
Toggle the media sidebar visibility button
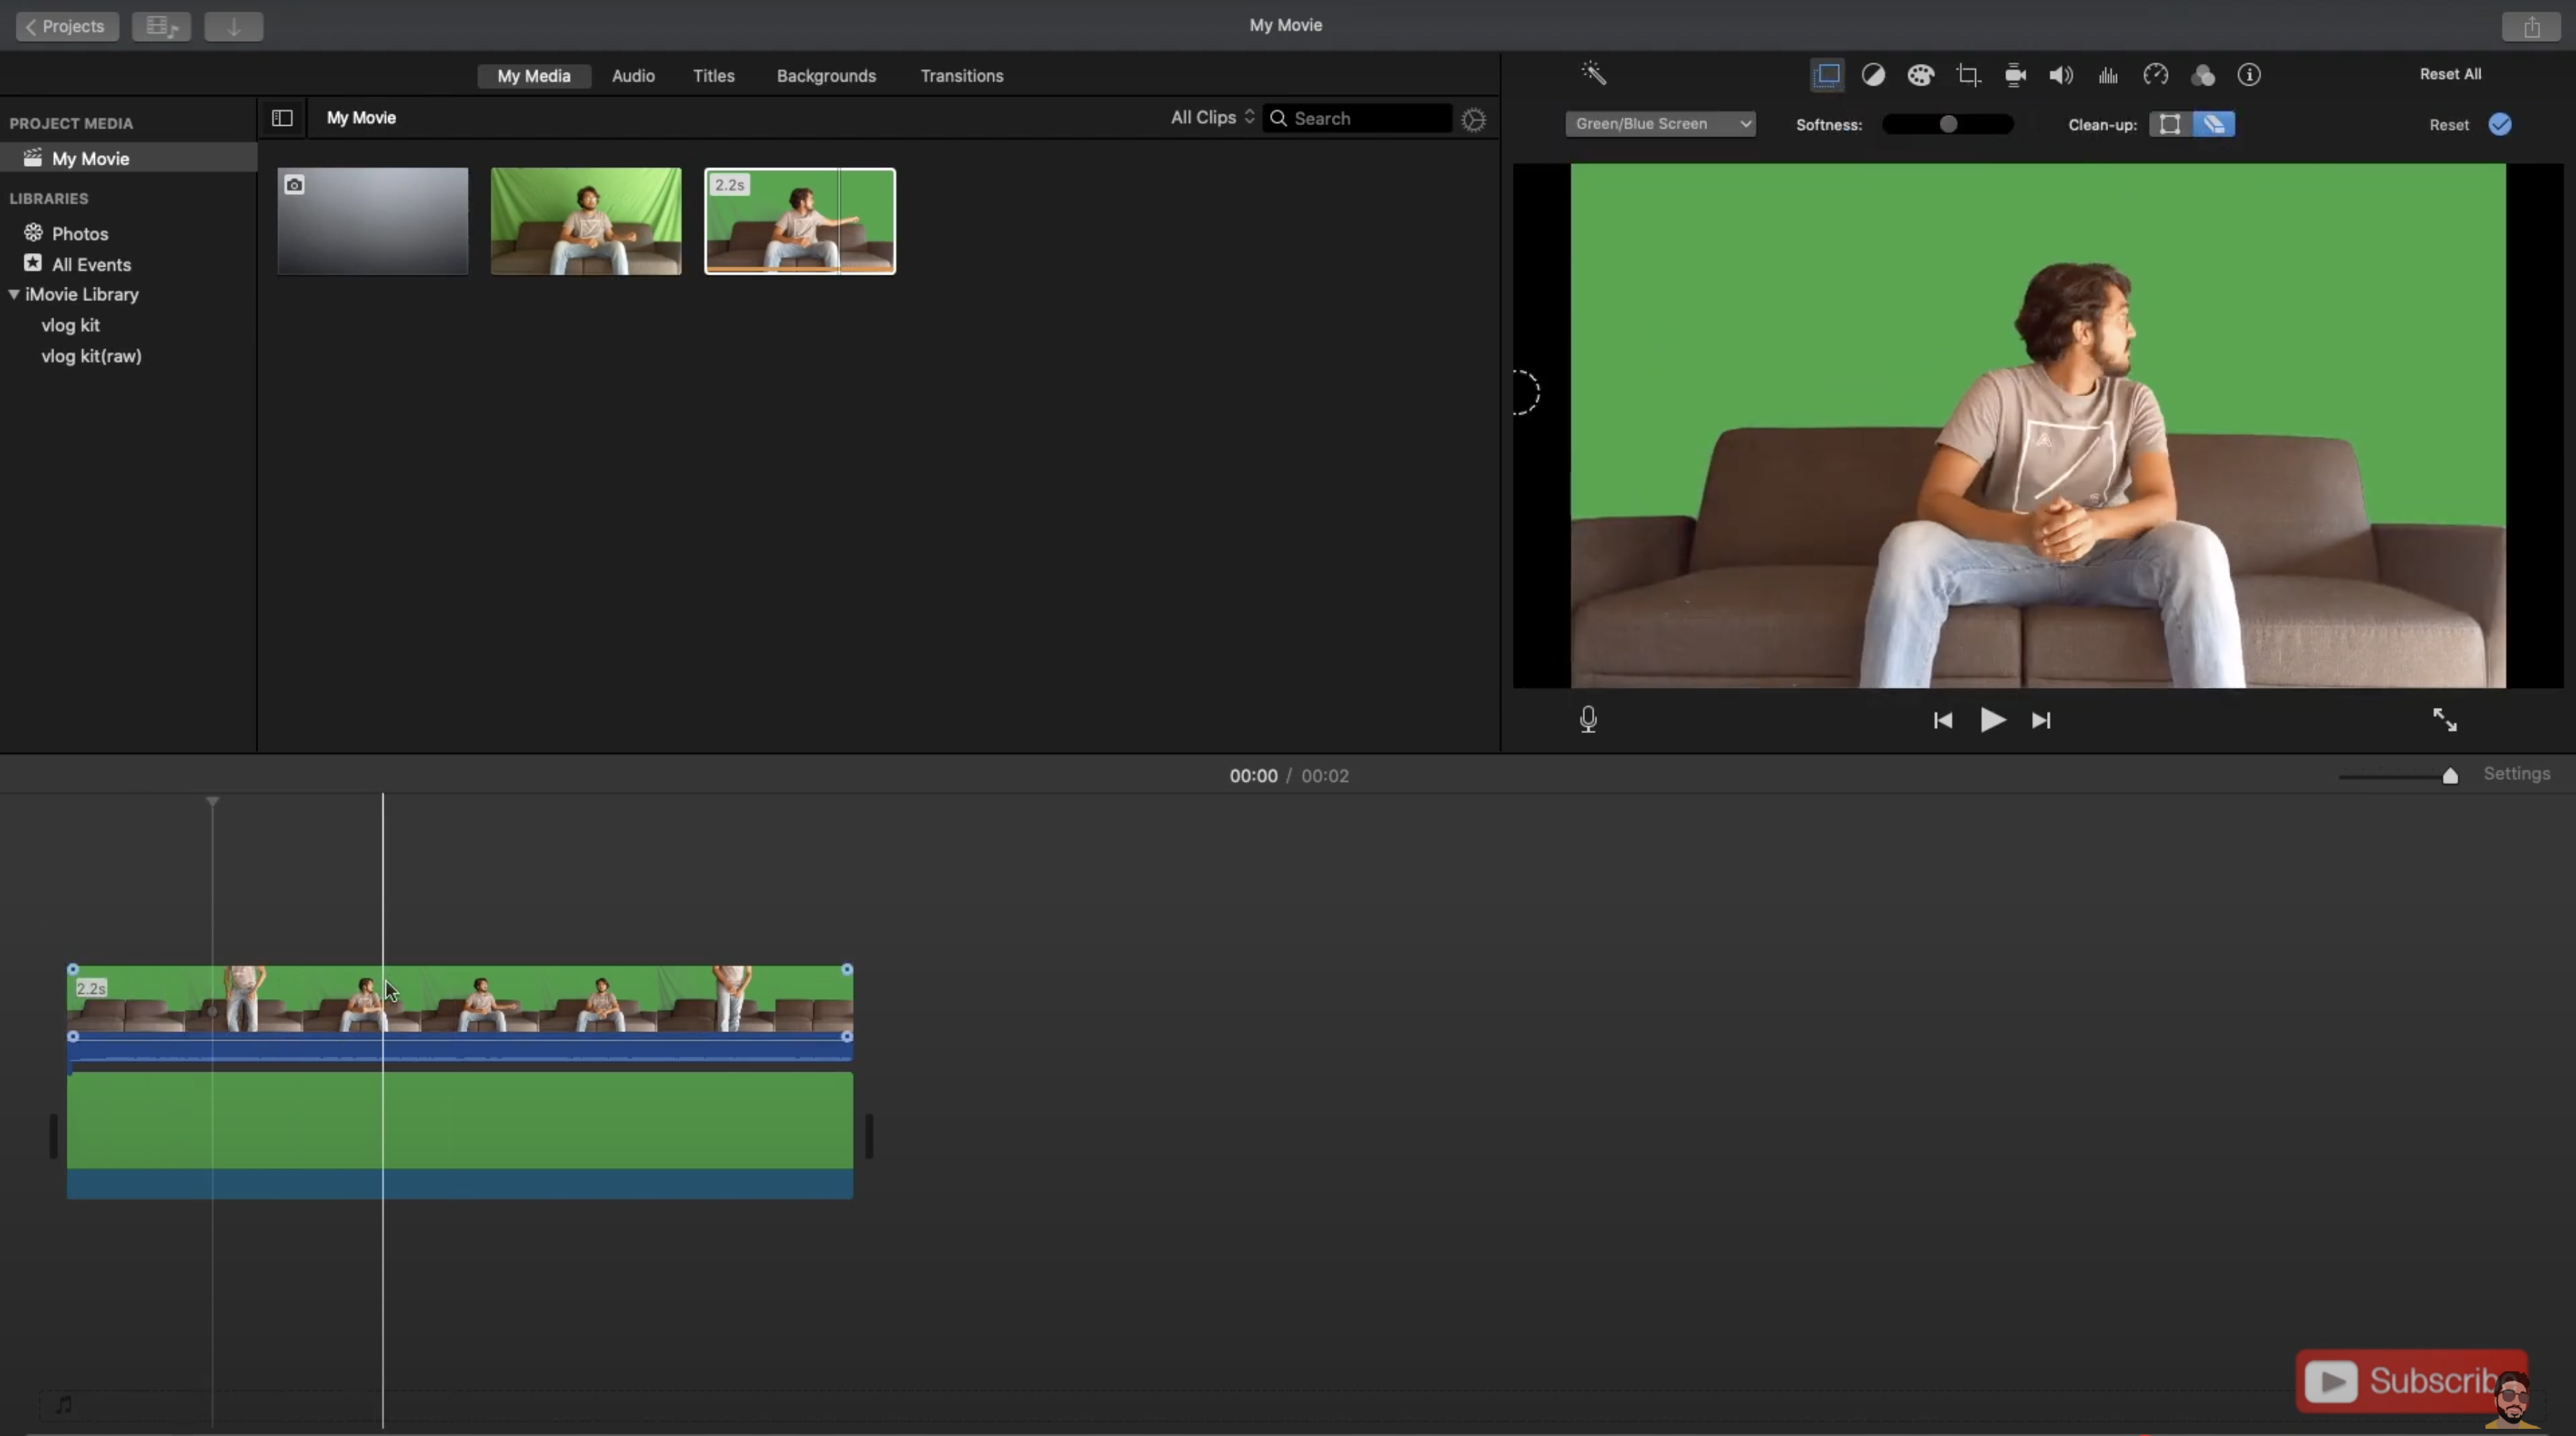pos(282,118)
